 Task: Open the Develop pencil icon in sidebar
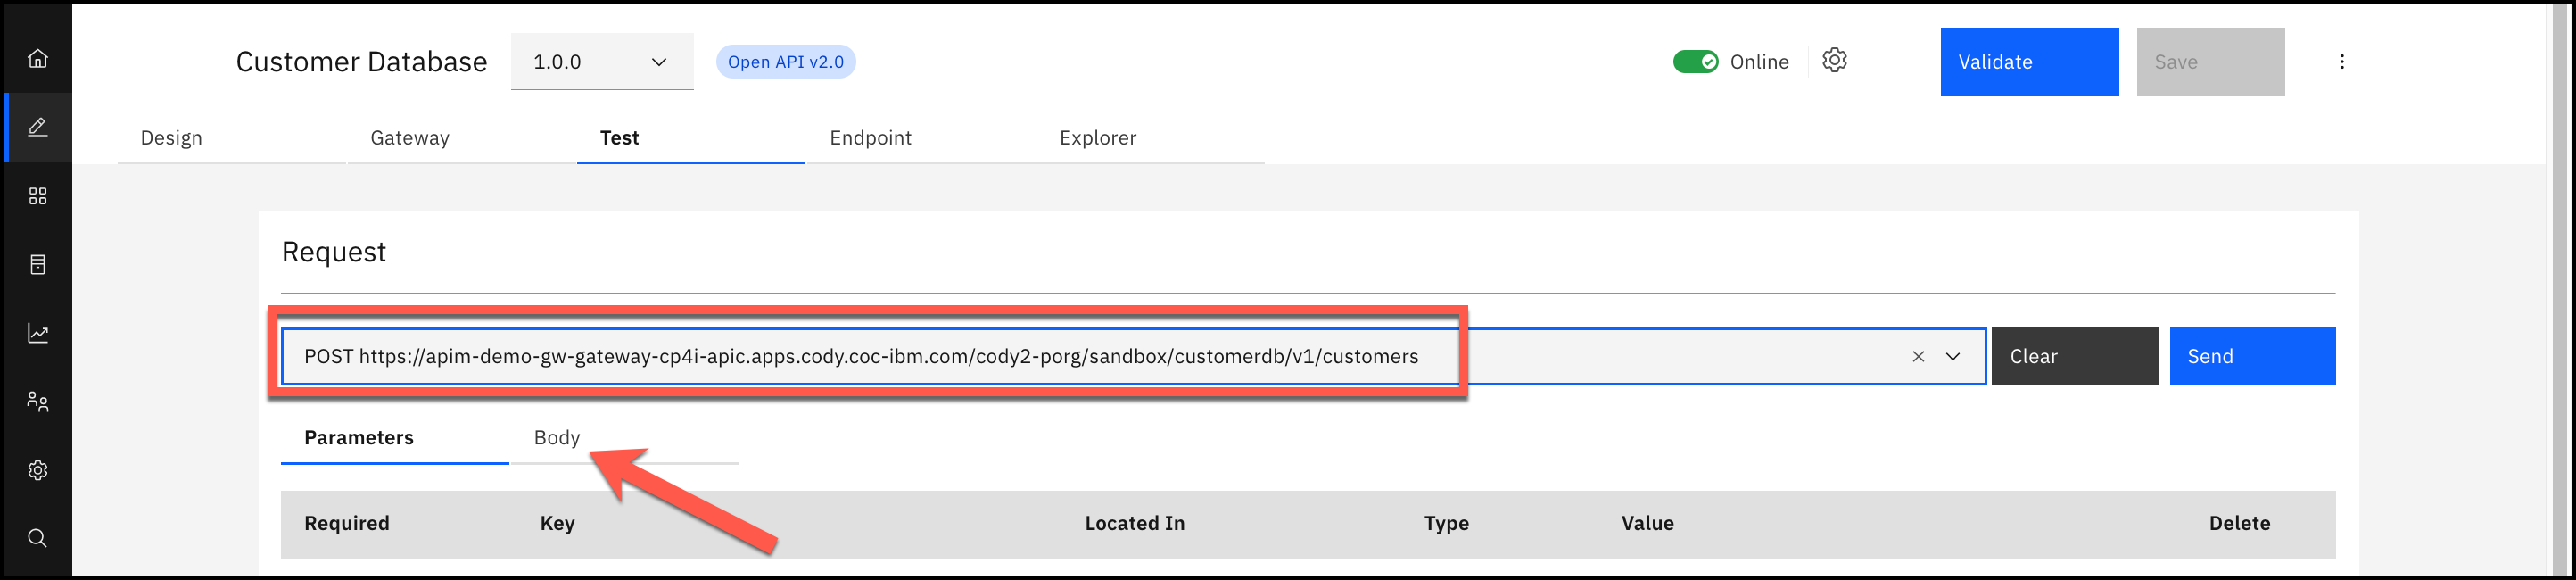point(37,127)
